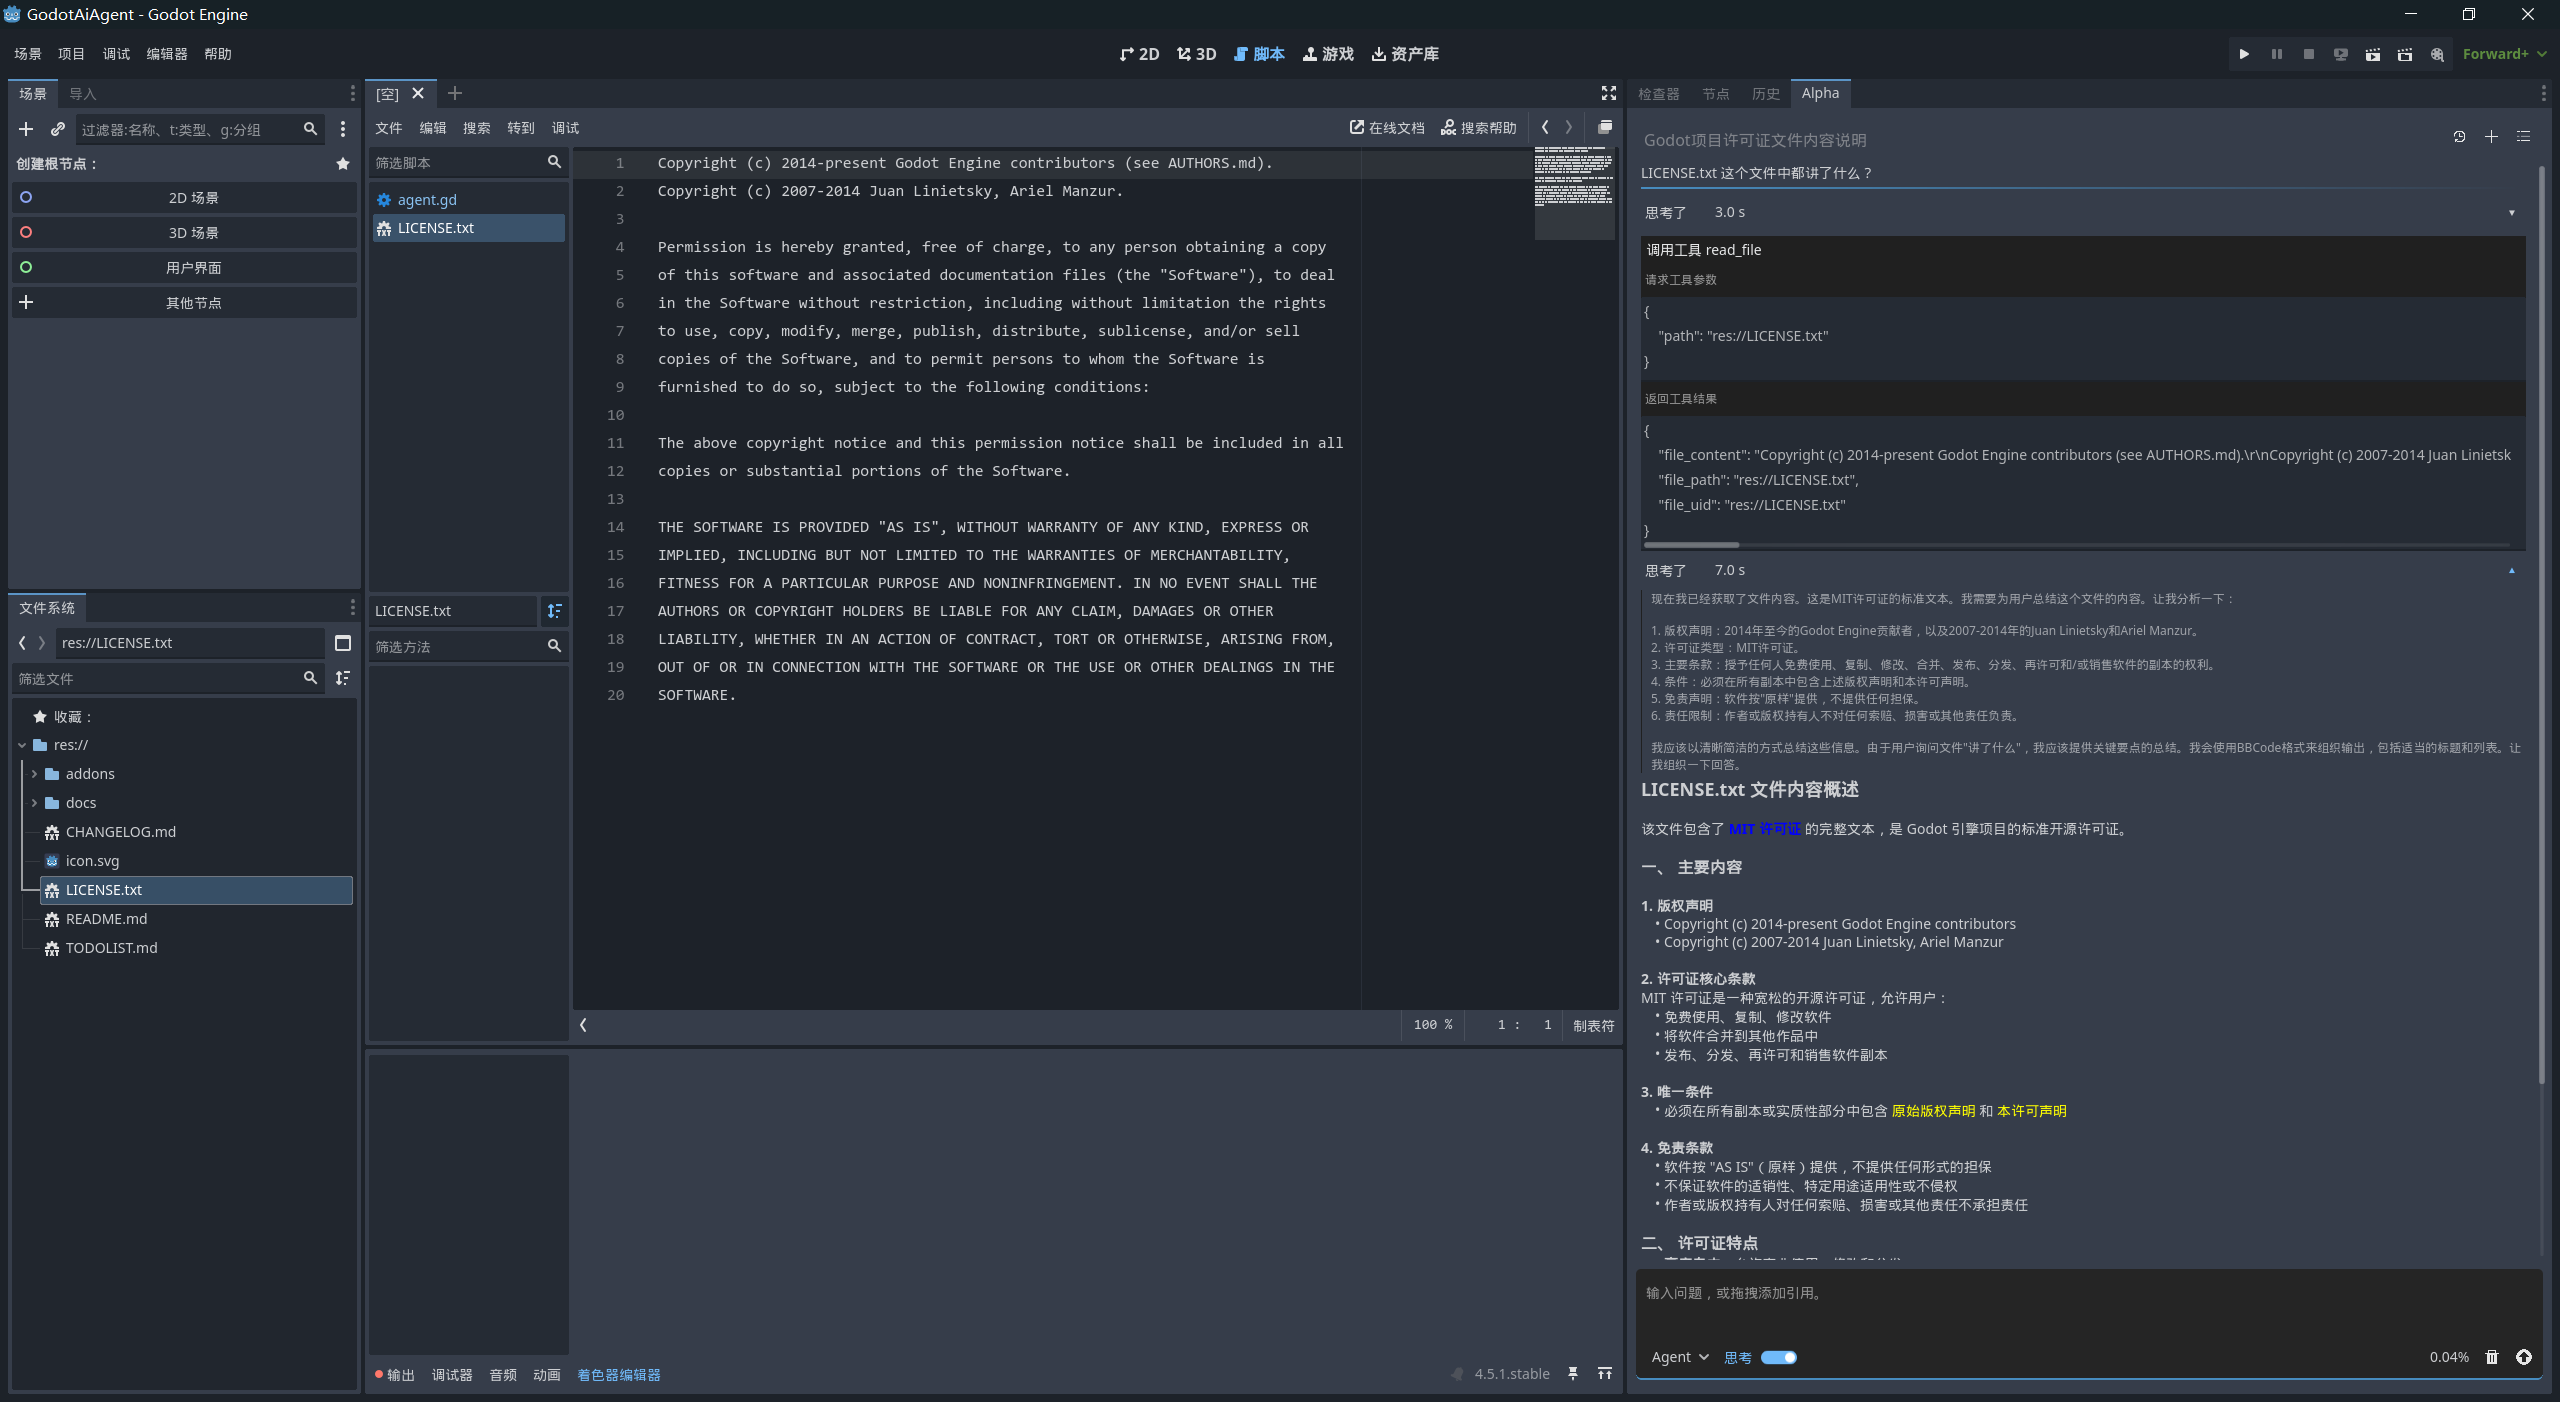Open the Agent mode dropdown
The width and height of the screenshot is (2560, 1402).
(x=1679, y=1357)
